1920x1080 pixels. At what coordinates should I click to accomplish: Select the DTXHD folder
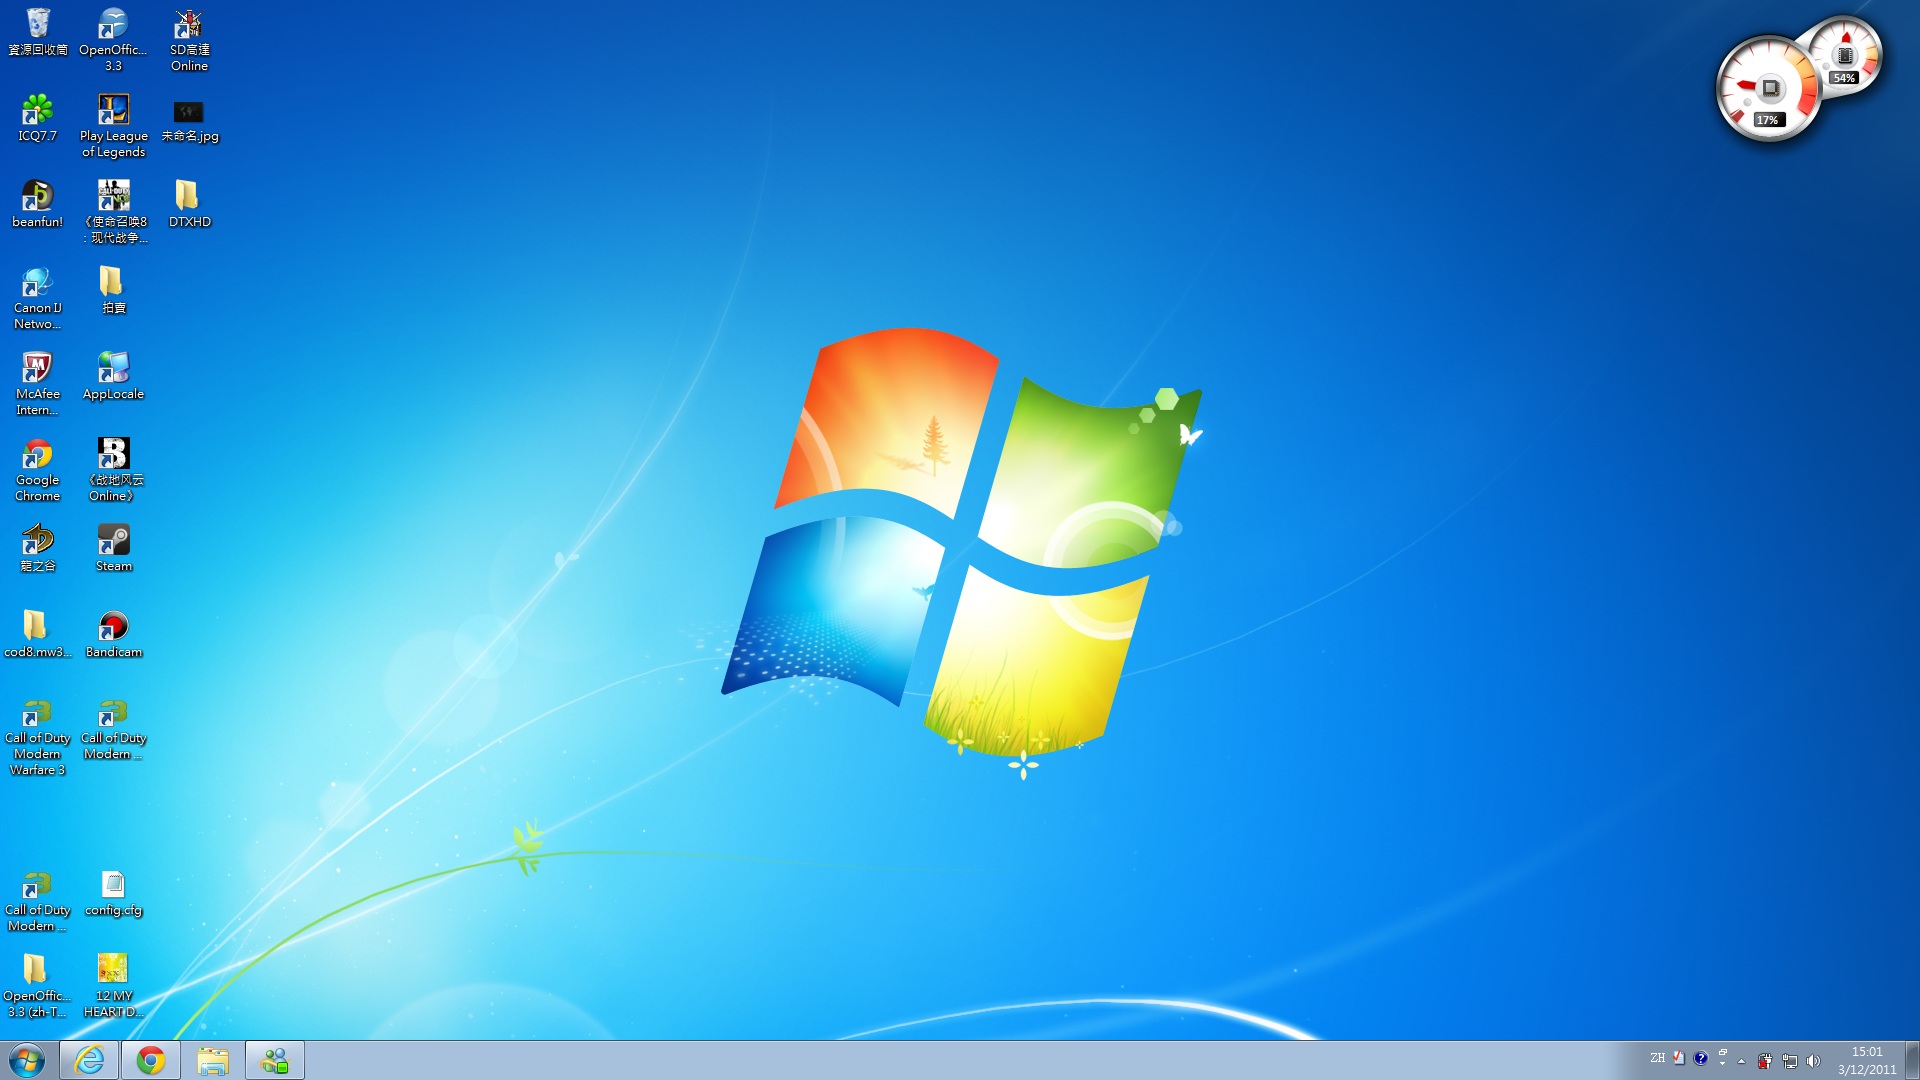tap(189, 204)
